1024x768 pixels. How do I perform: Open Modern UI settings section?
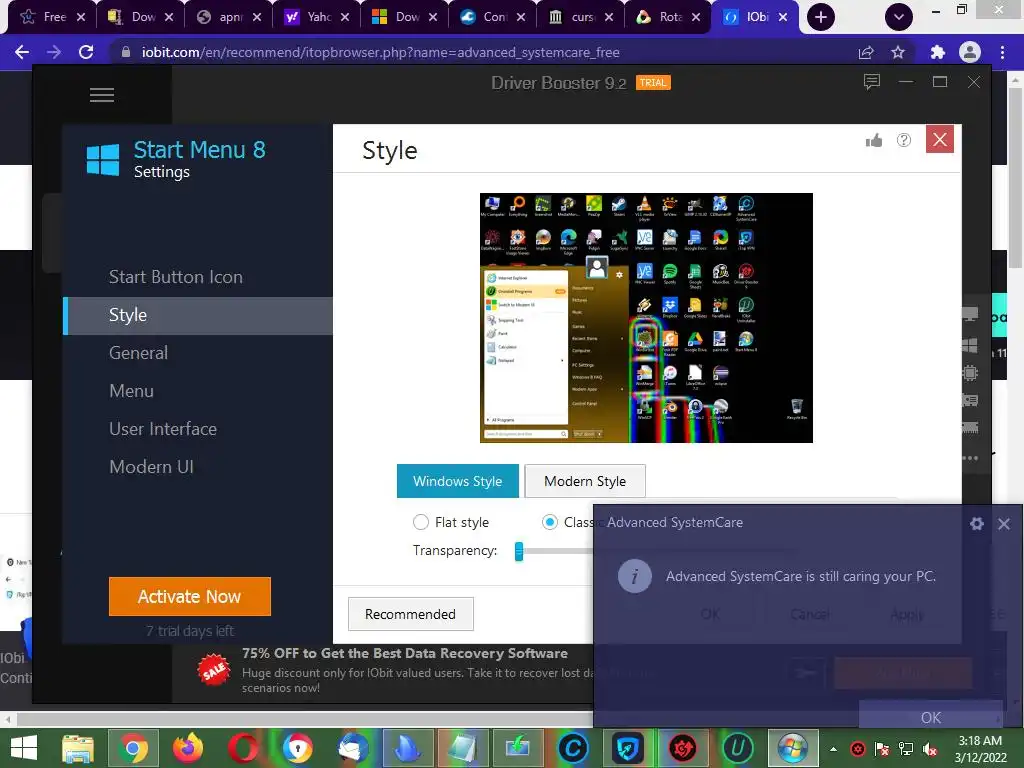point(151,467)
